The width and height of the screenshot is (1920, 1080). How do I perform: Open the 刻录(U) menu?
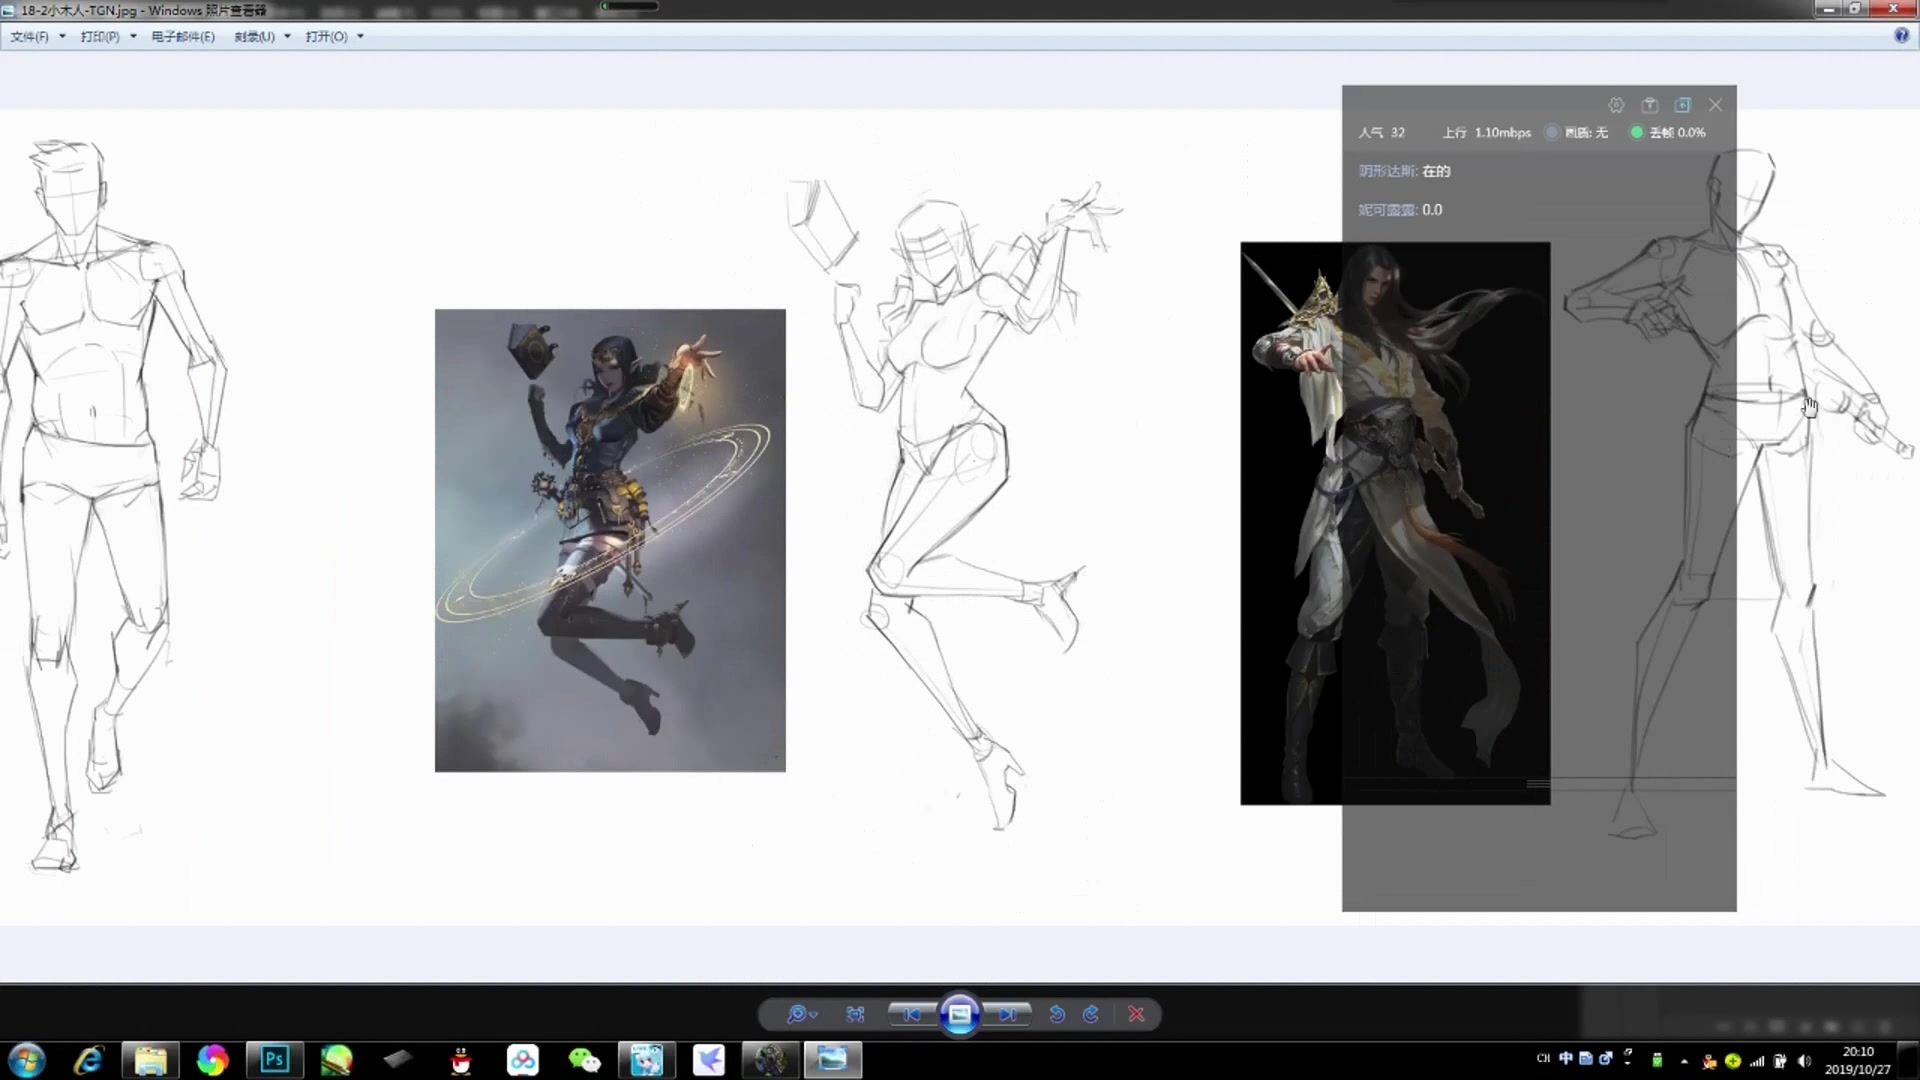(x=254, y=36)
